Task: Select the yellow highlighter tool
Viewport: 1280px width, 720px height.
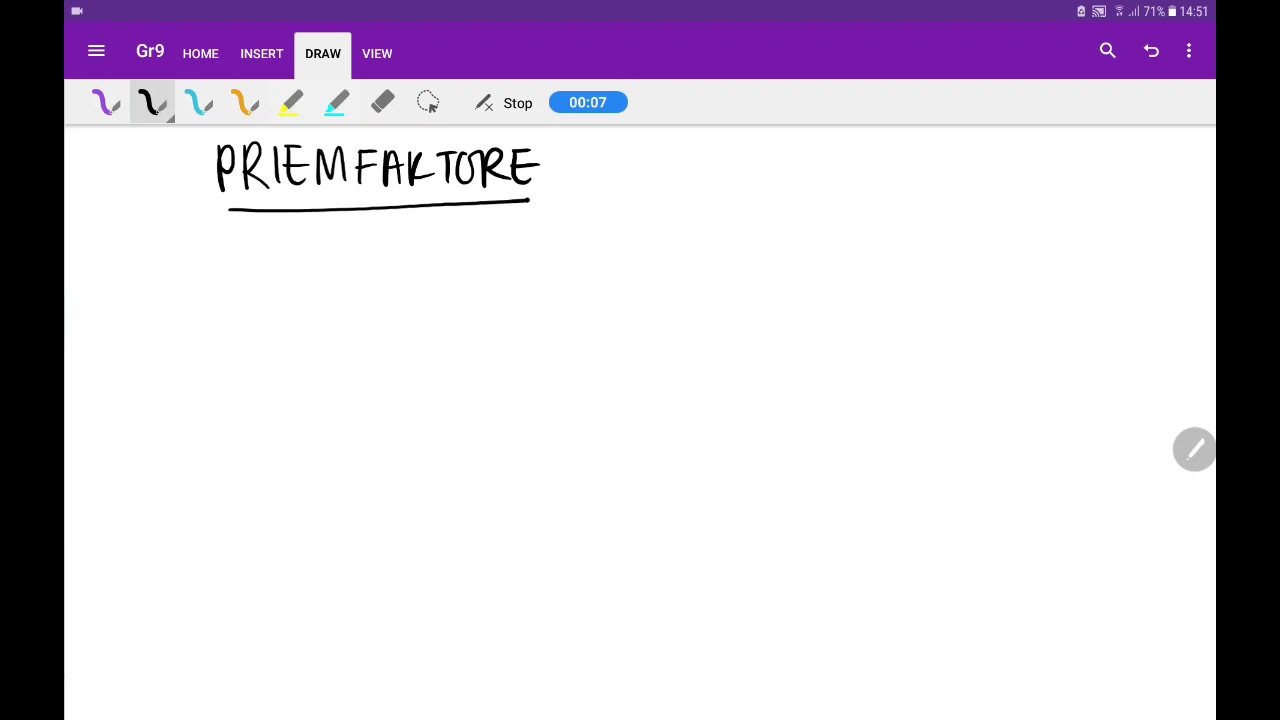Action: click(x=290, y=102)
